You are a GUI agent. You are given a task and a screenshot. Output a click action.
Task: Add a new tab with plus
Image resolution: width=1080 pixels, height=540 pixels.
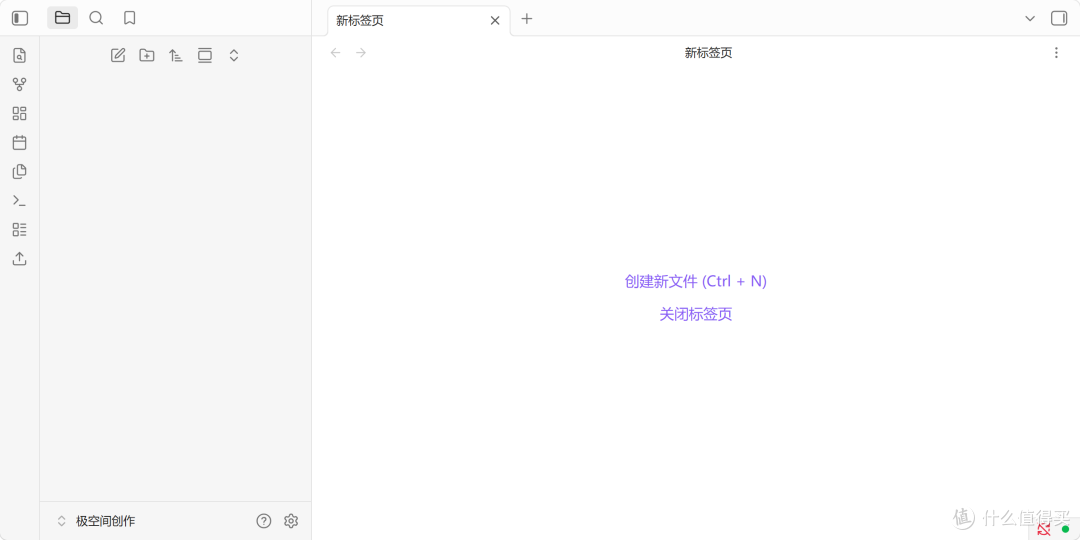[527, 19]
